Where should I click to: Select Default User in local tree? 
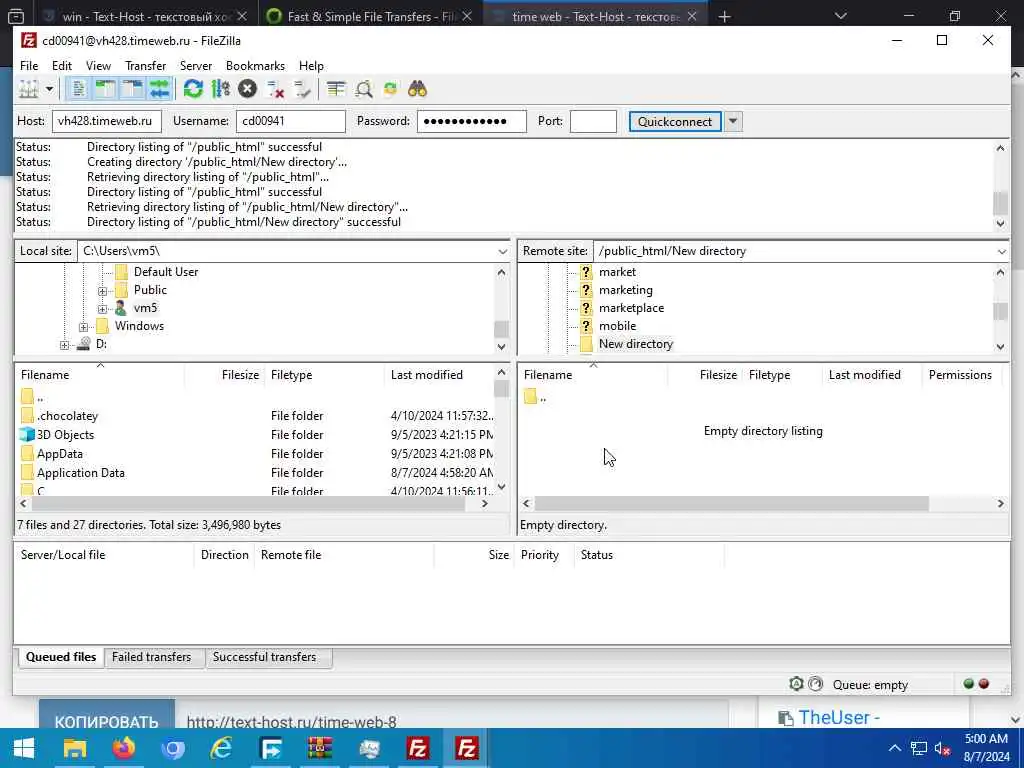click(x=166, y=272)
